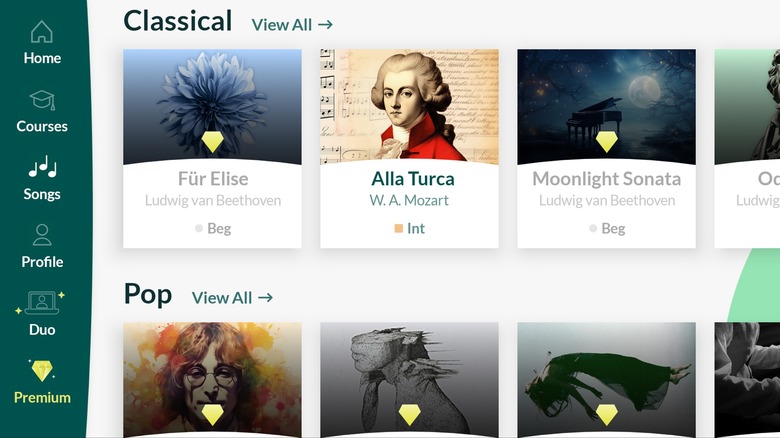Click premium gem on Für Elise card

(212, 141)
